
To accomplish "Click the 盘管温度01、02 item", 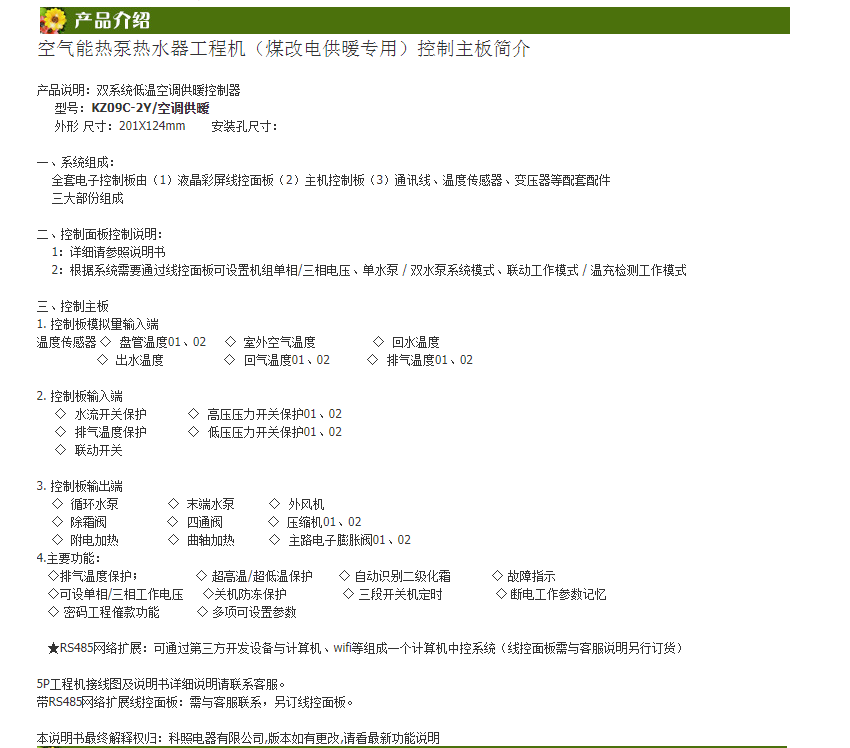I will [x=163, y=342].
